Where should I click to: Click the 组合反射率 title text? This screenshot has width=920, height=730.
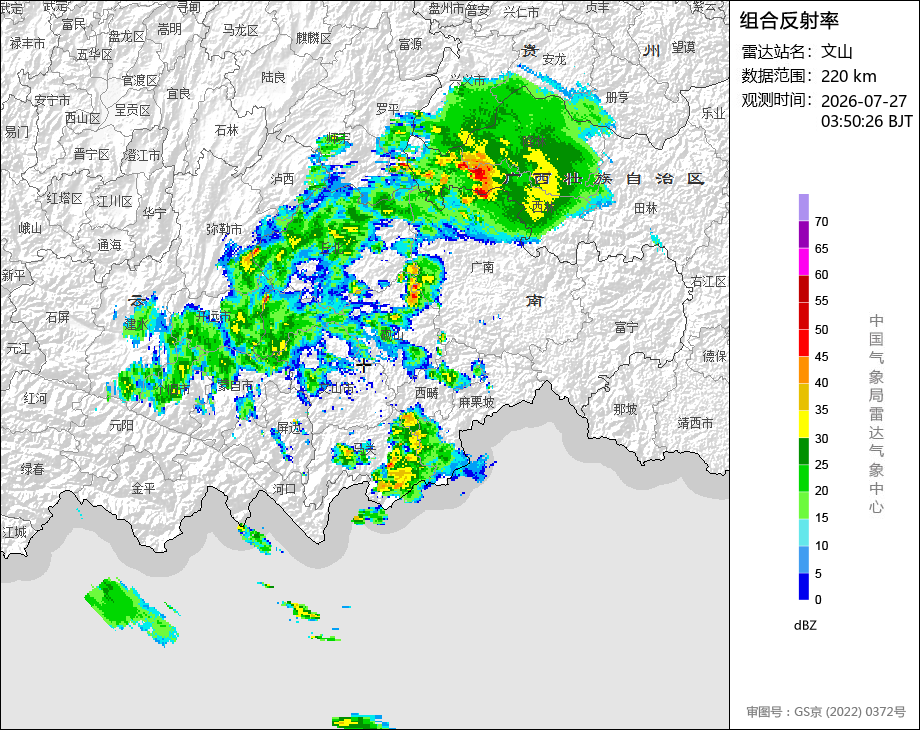(x=789, y=21)
